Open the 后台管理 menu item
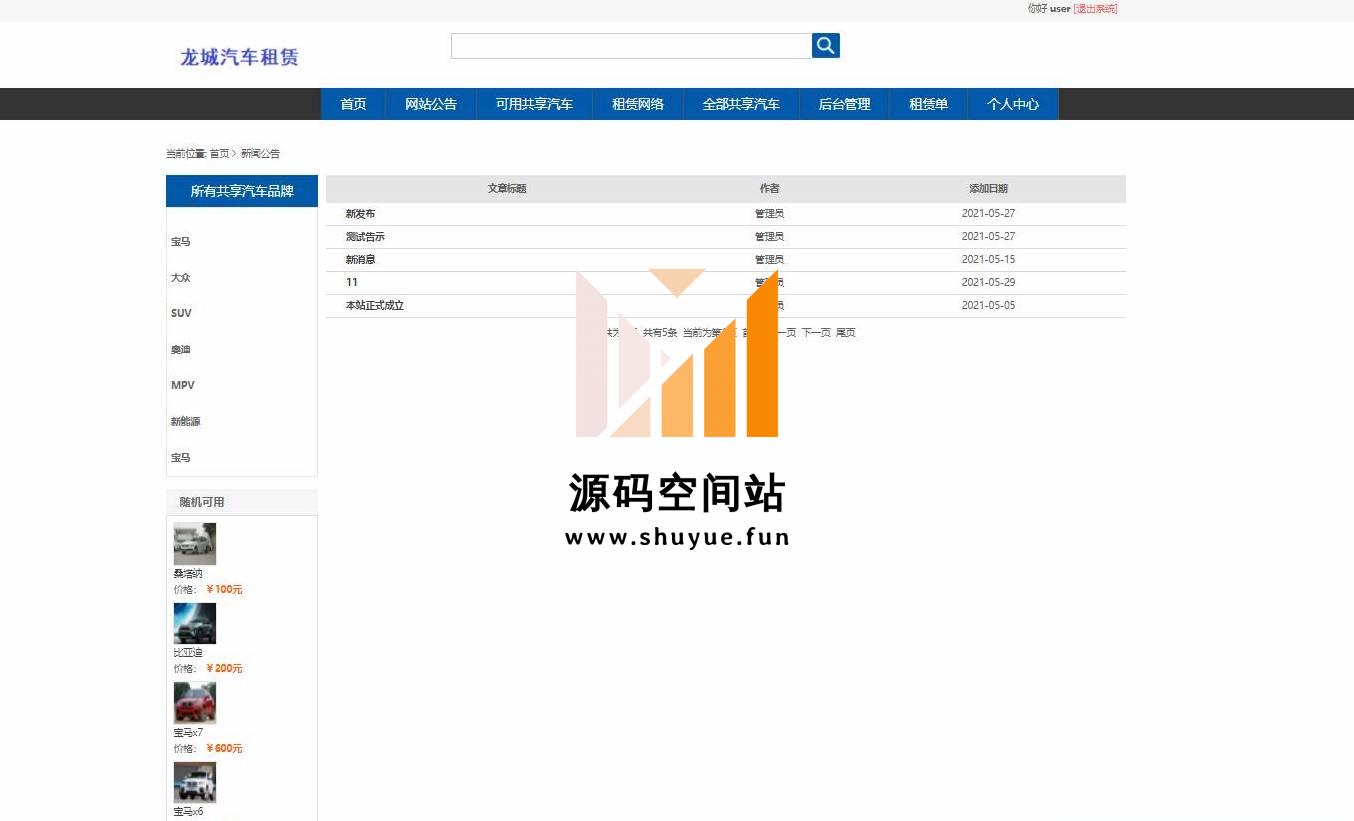Viewport: 1354px width, 821px height. [x=844, y=104]
